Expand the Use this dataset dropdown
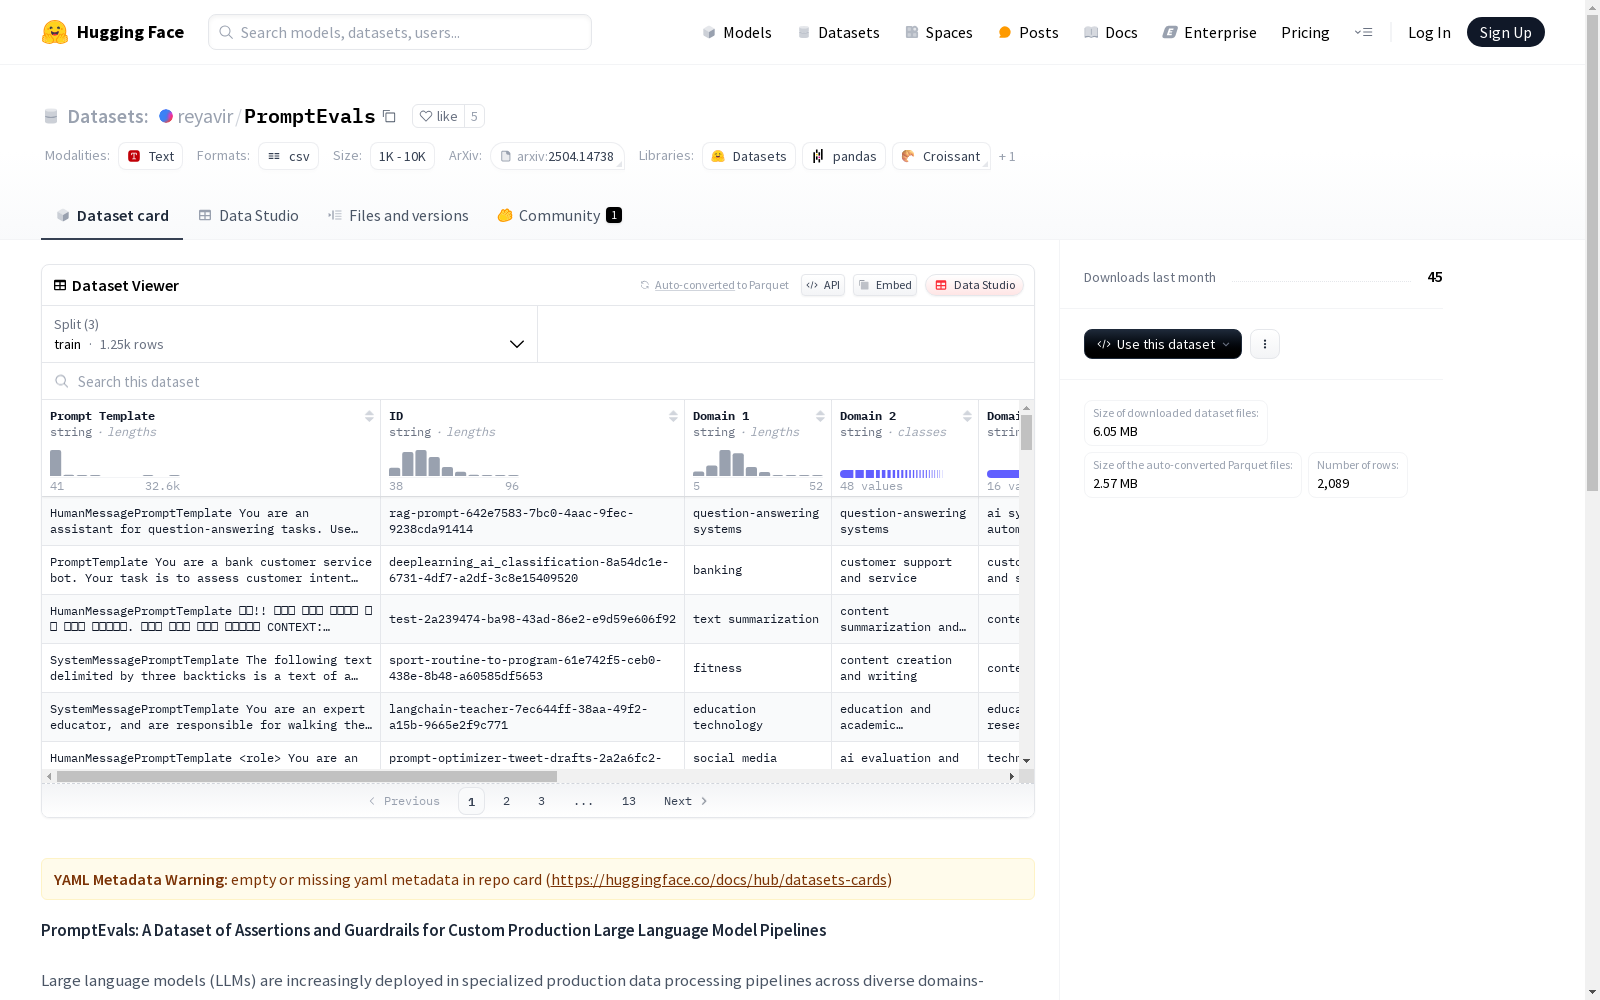This screenshot has height=1000, width=1600. [x=1163, y=344]
